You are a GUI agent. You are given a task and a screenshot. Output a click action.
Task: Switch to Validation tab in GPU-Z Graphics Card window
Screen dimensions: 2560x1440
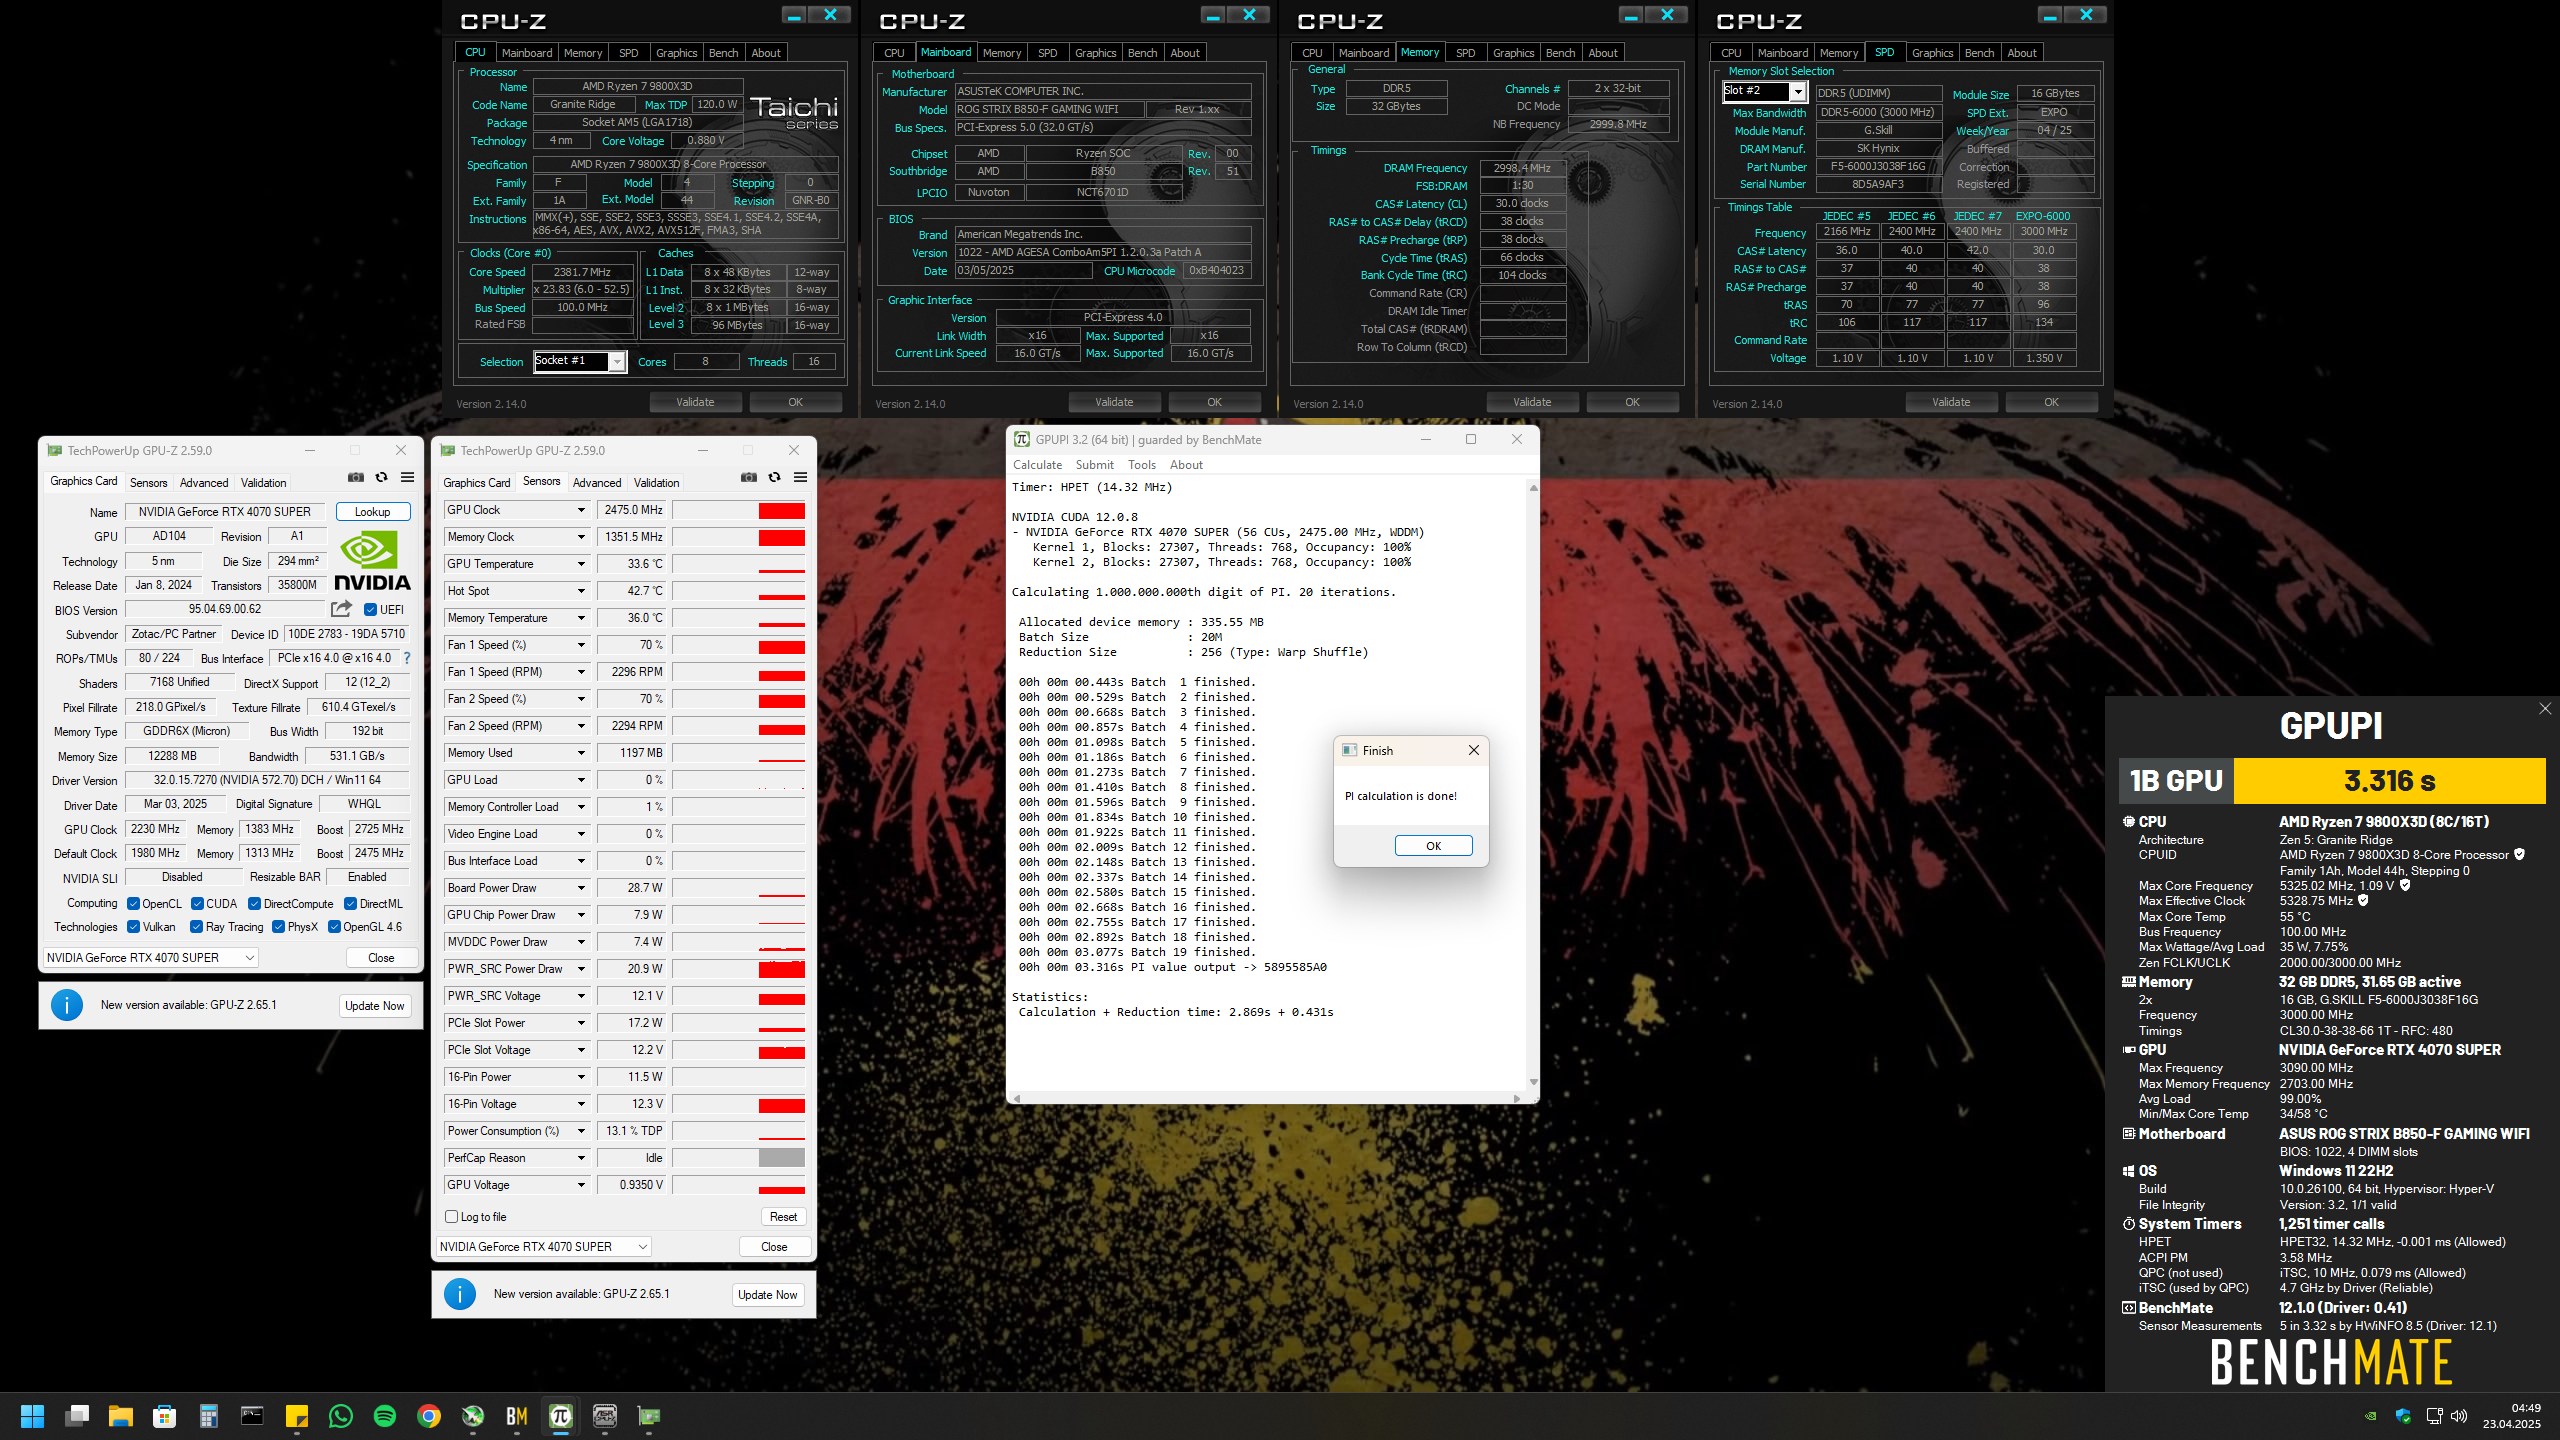click(263, 482)
